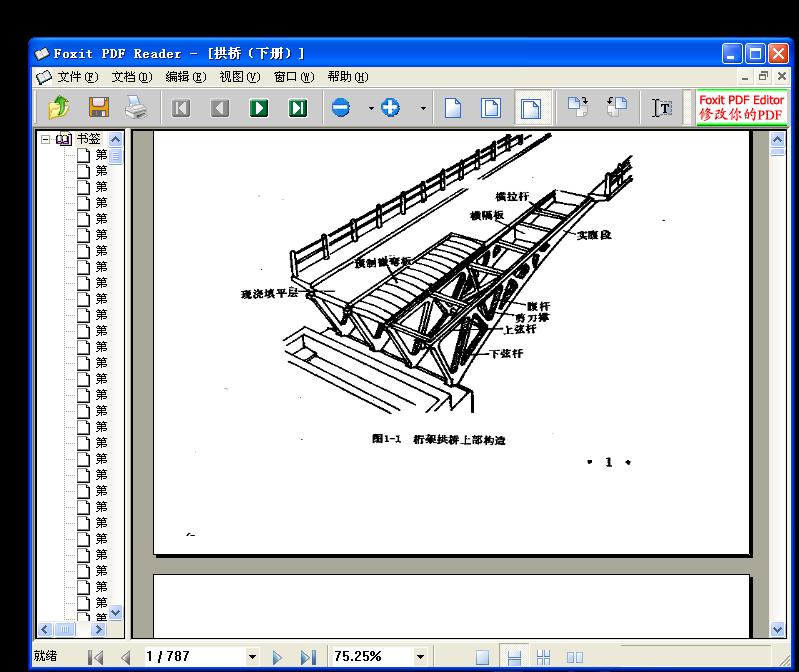Zoom in with blue plus icon
The width and height of the screenshot is (799, 672).
390,107
